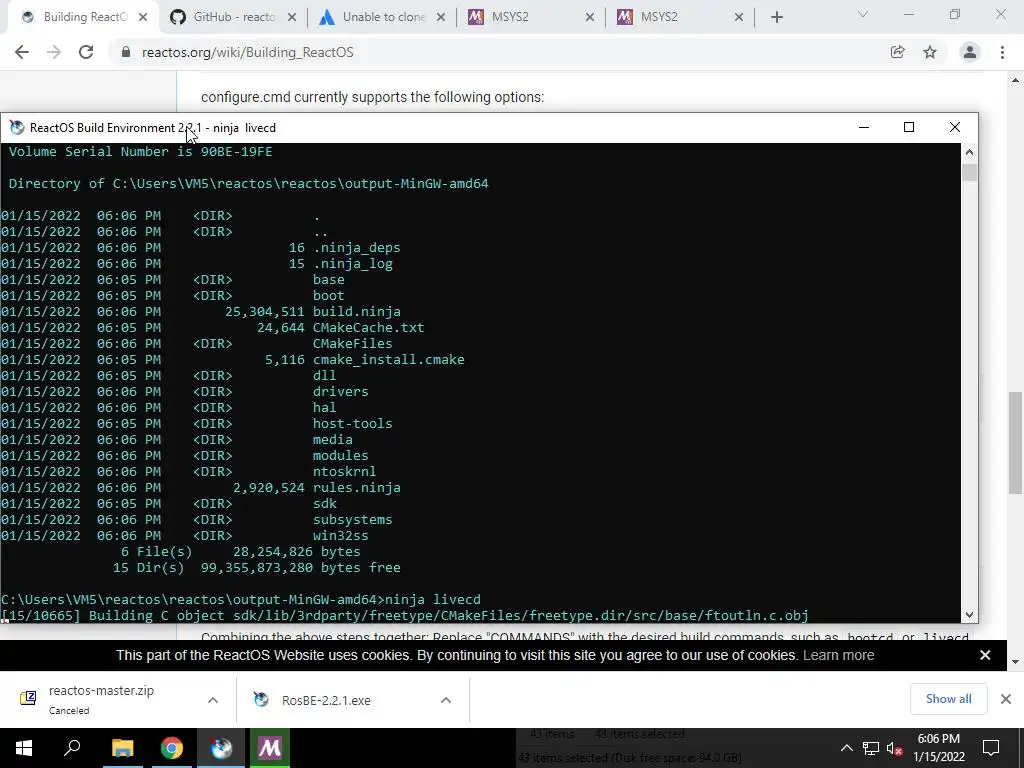
Task: Click Chrome icon in taskbar
Action: click(172, 748)
